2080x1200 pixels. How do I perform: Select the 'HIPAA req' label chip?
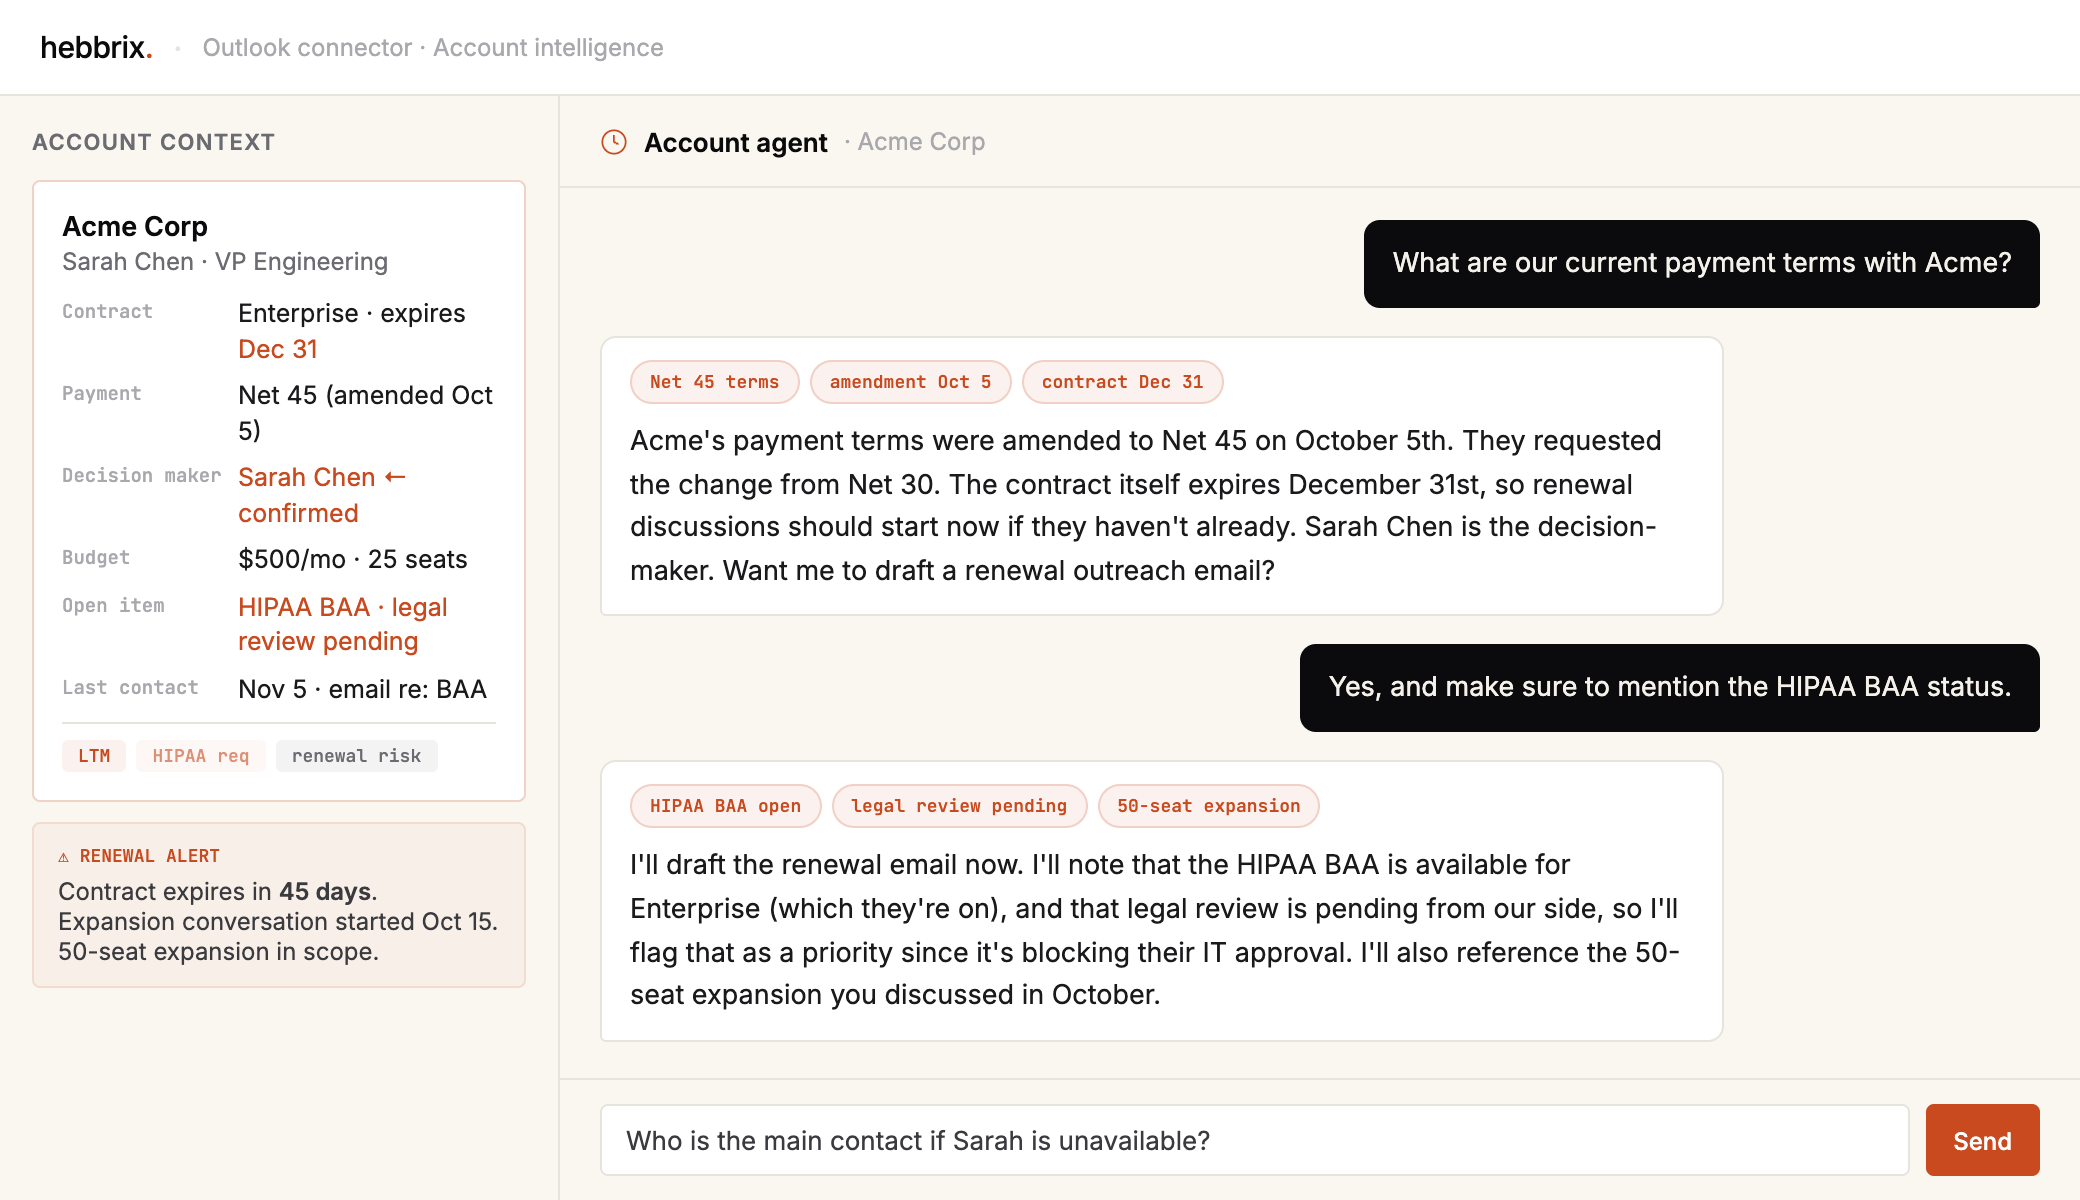point(200,756)
